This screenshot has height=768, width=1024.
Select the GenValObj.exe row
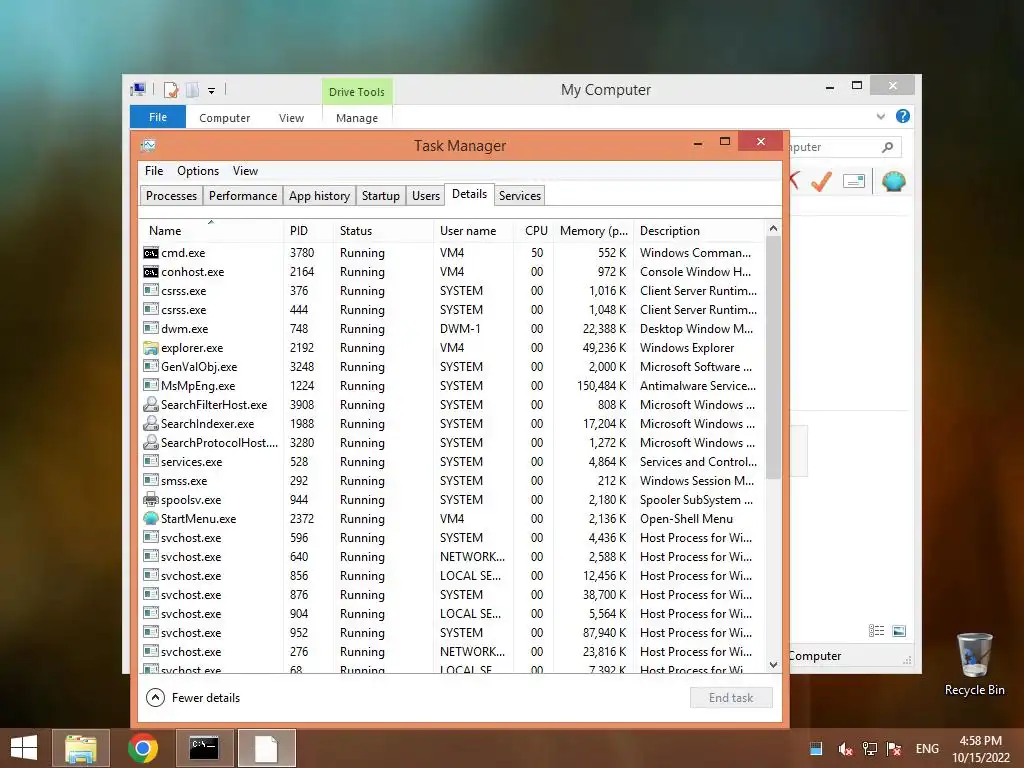click(451, 366)
